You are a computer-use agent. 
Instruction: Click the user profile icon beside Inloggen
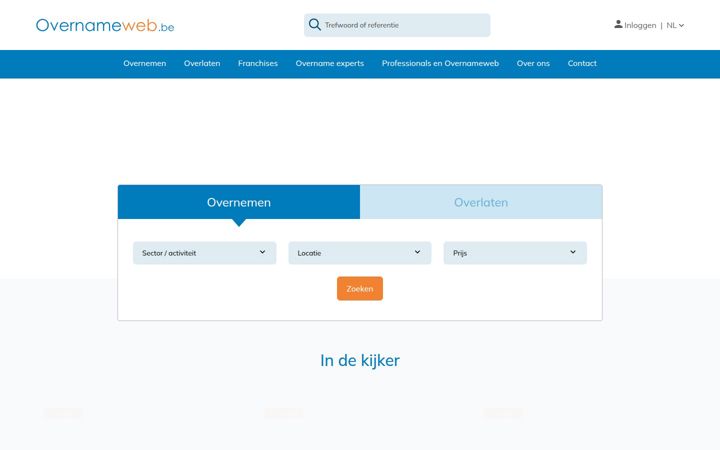pos(618,24)
